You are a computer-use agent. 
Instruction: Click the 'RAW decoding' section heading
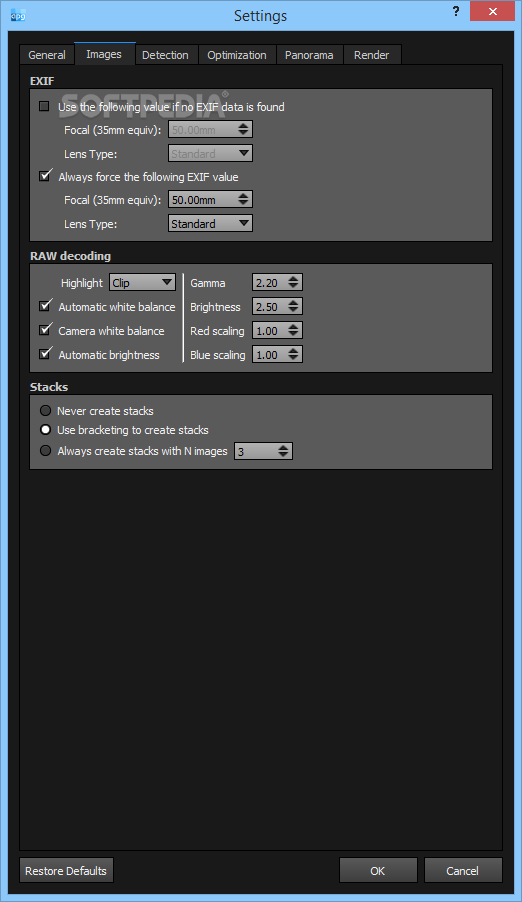tap(70, 256)
